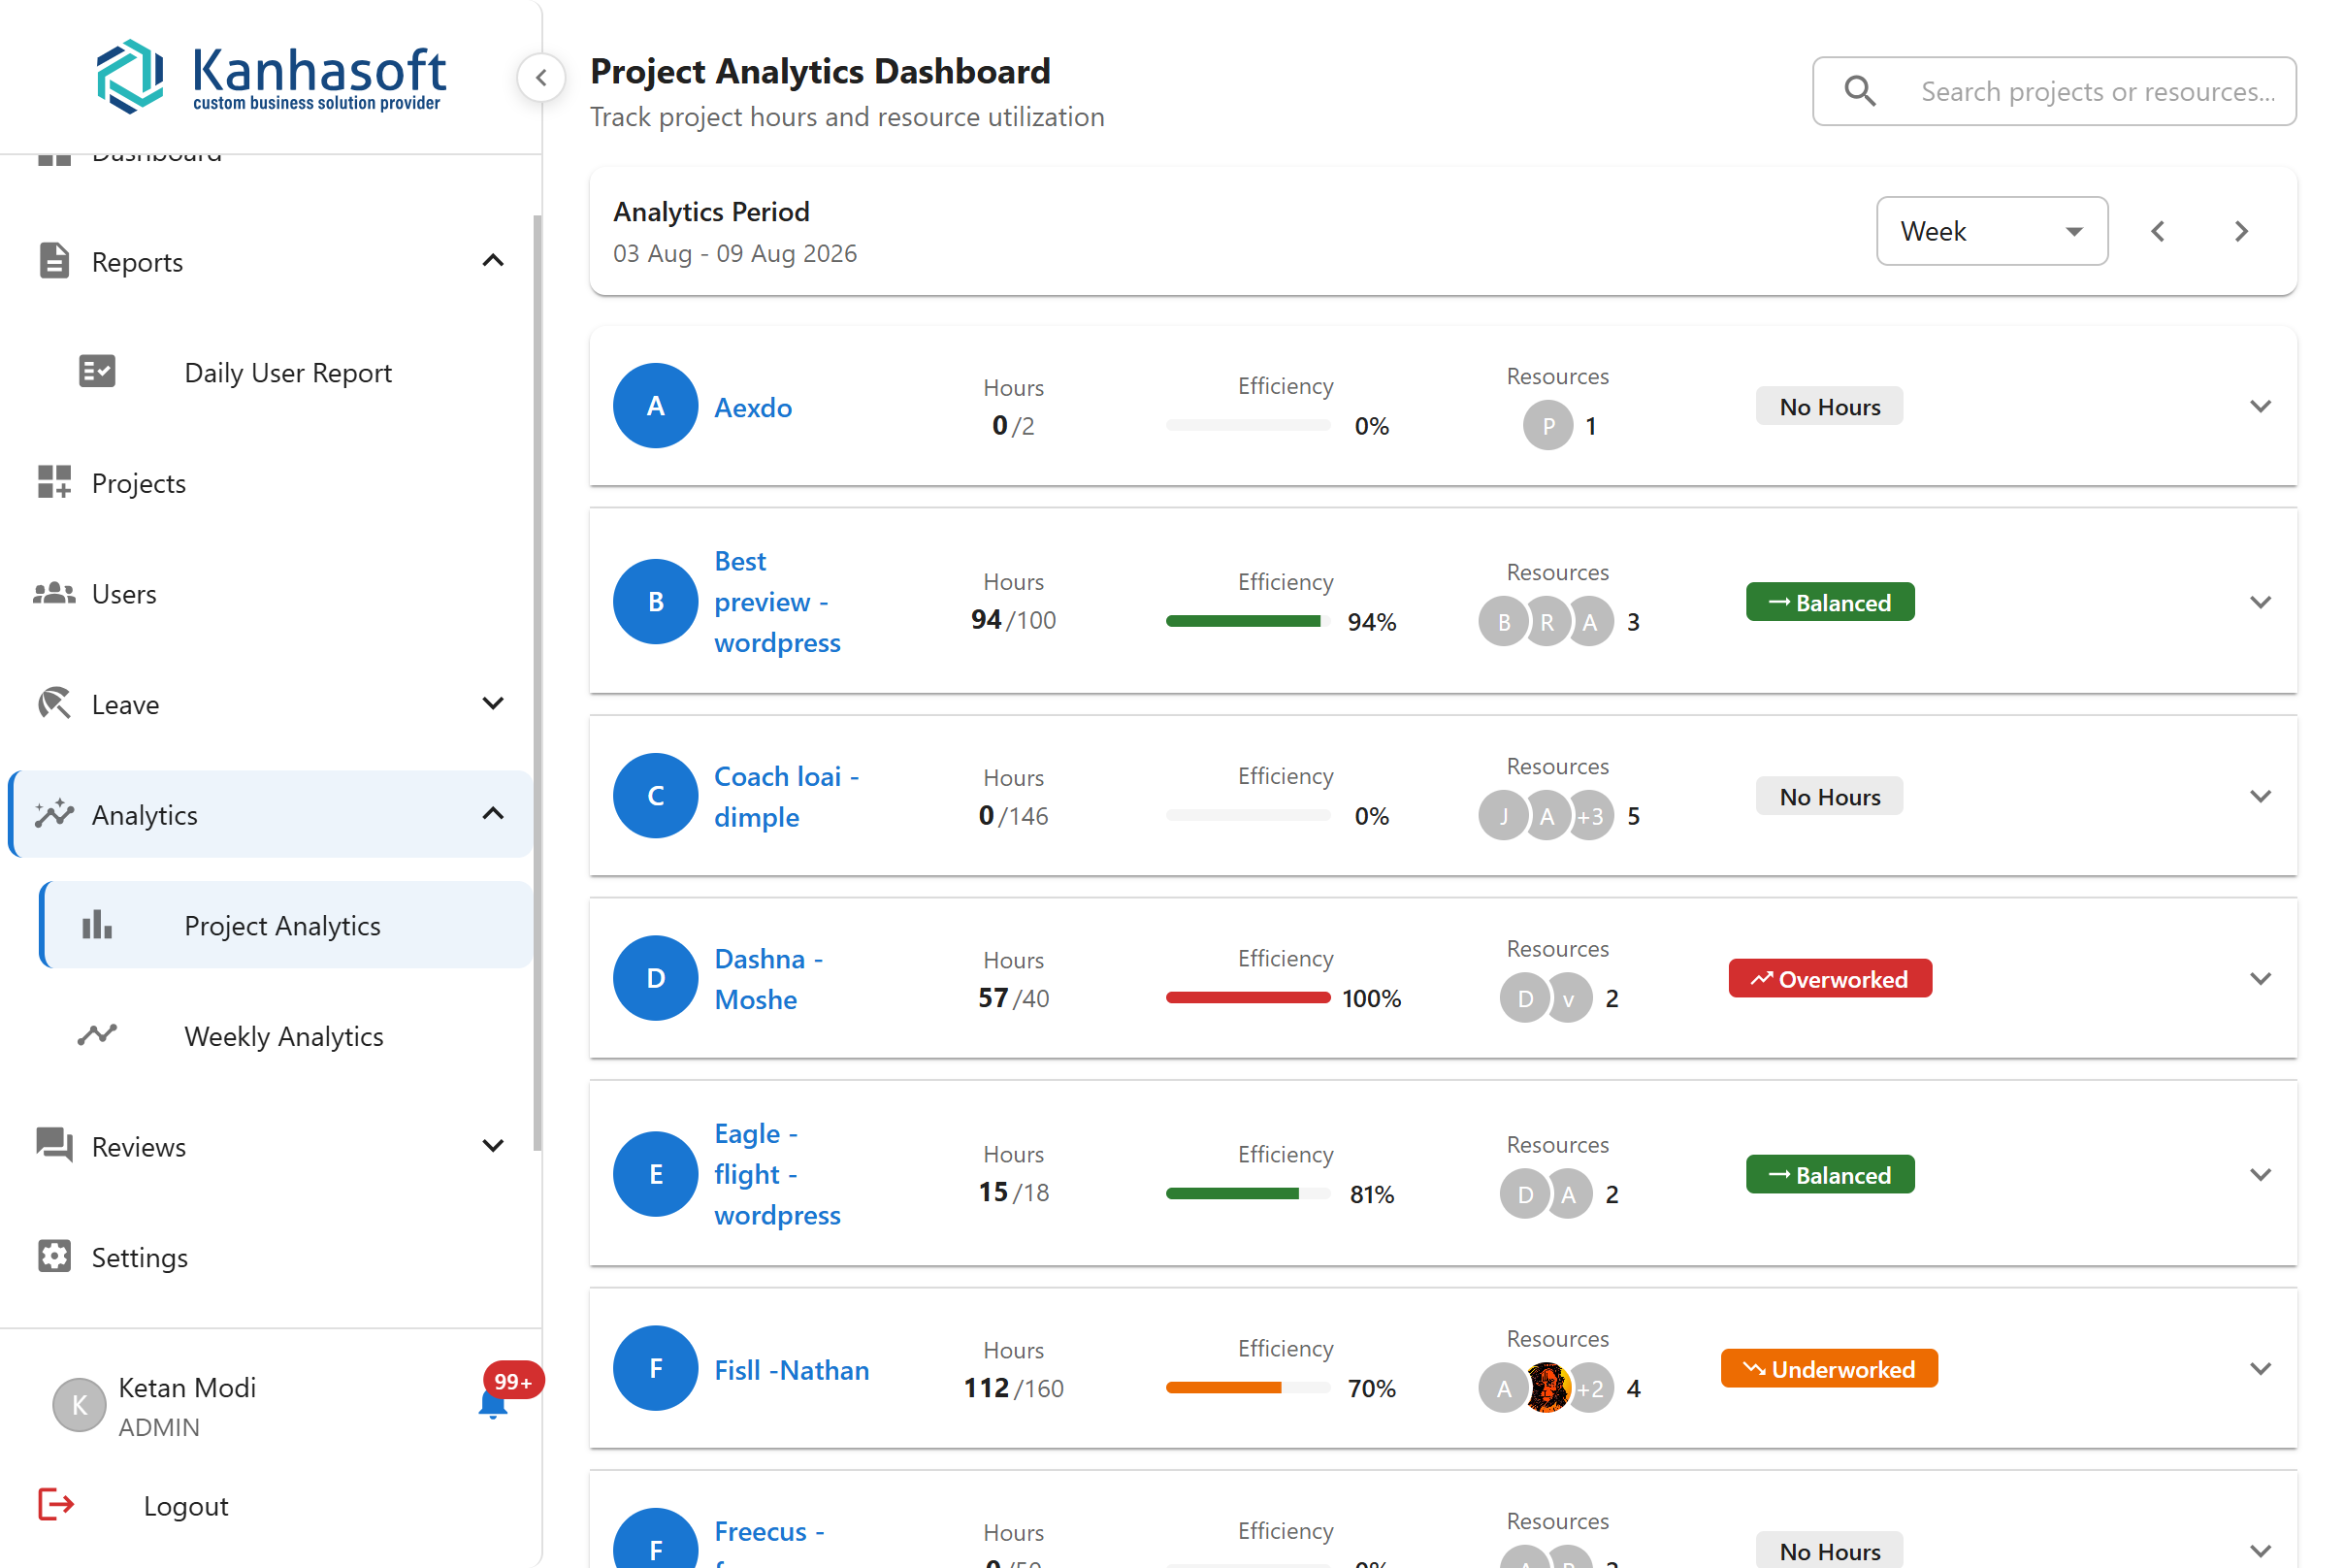
Task: Collapse the sidebar with the arrow button
Action: pos(541,77)
